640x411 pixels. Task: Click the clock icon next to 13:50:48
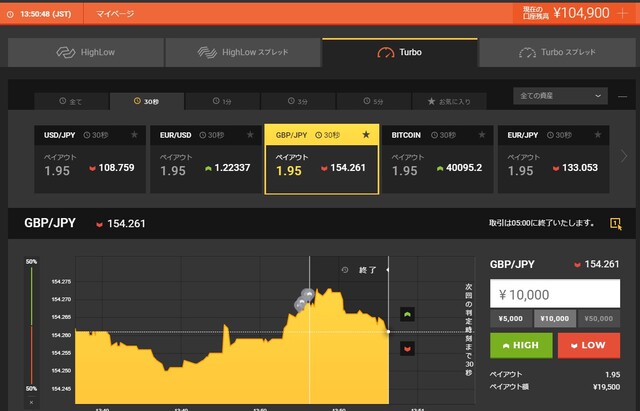(x=10, y=14)
